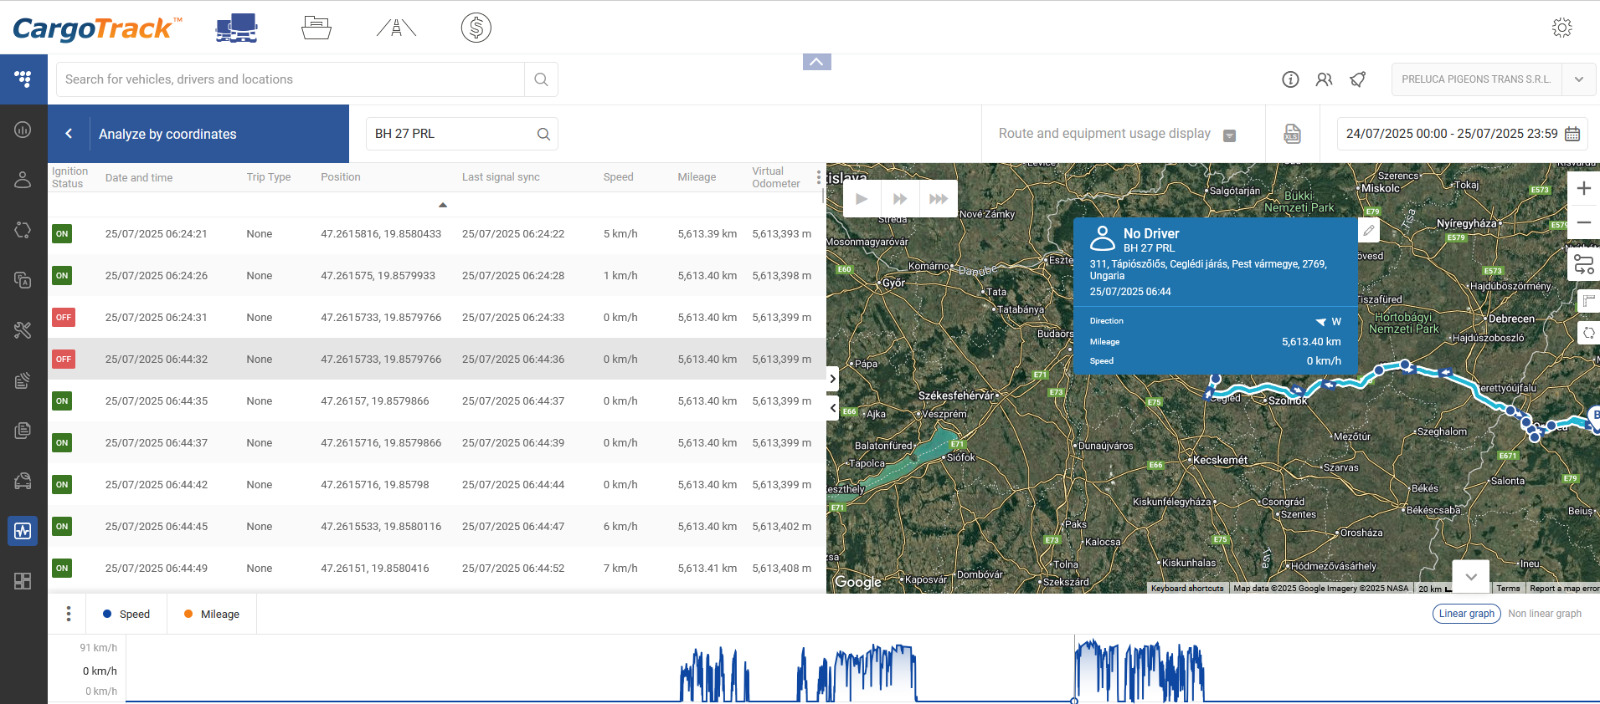Toggle the Speed series in graph legend
The height and width of the screenshot is (704, 1600).
[126, 614]
